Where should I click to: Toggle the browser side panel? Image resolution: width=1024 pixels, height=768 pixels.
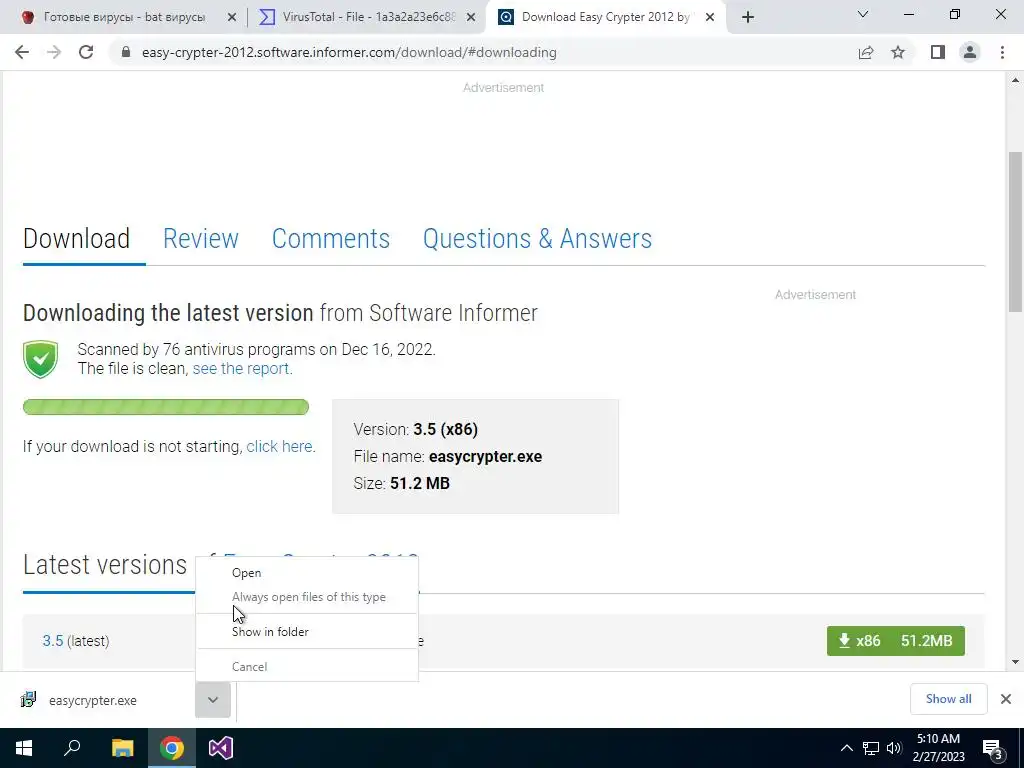(938, 52)
